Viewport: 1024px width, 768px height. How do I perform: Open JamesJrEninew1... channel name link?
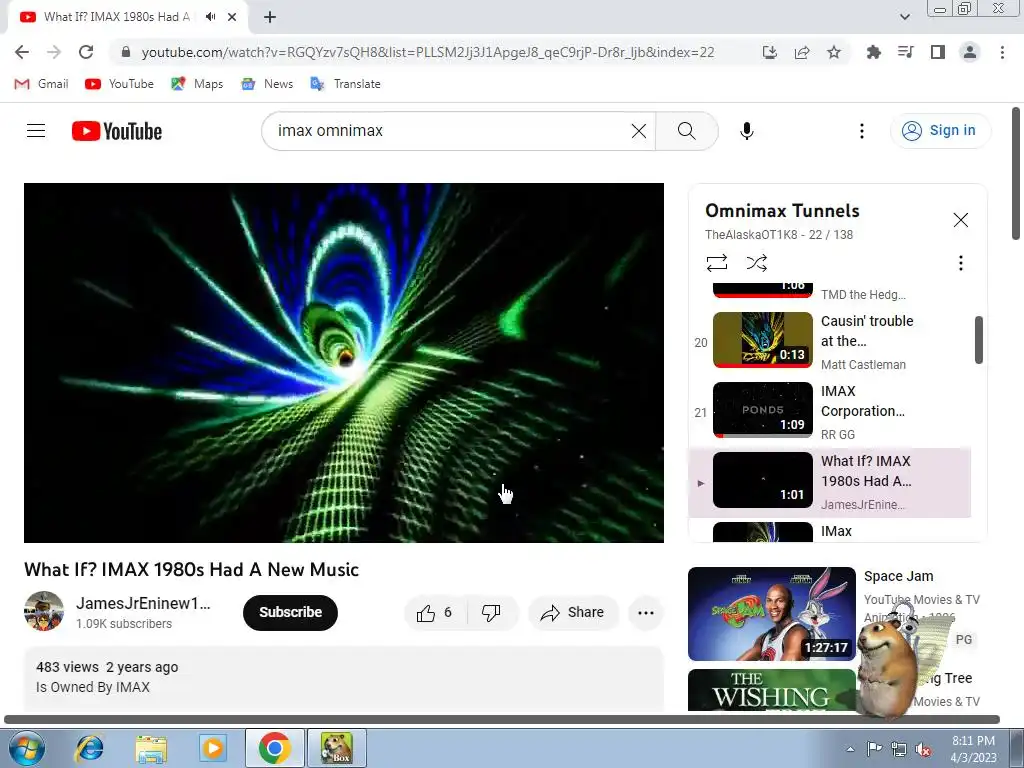coord(143,603)
